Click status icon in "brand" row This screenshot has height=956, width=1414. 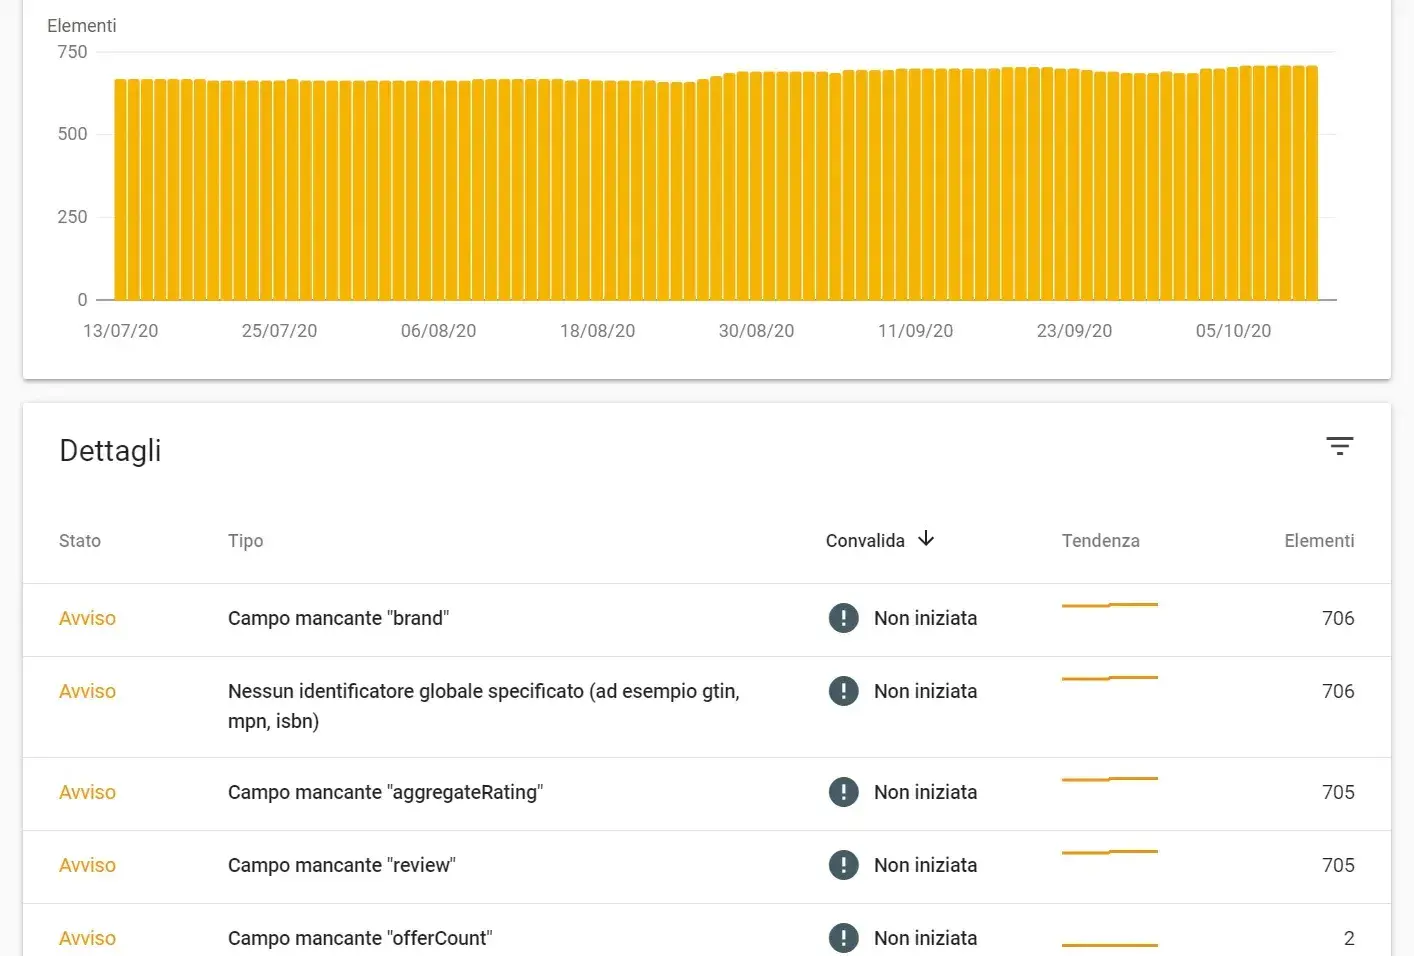pos(843,618)
